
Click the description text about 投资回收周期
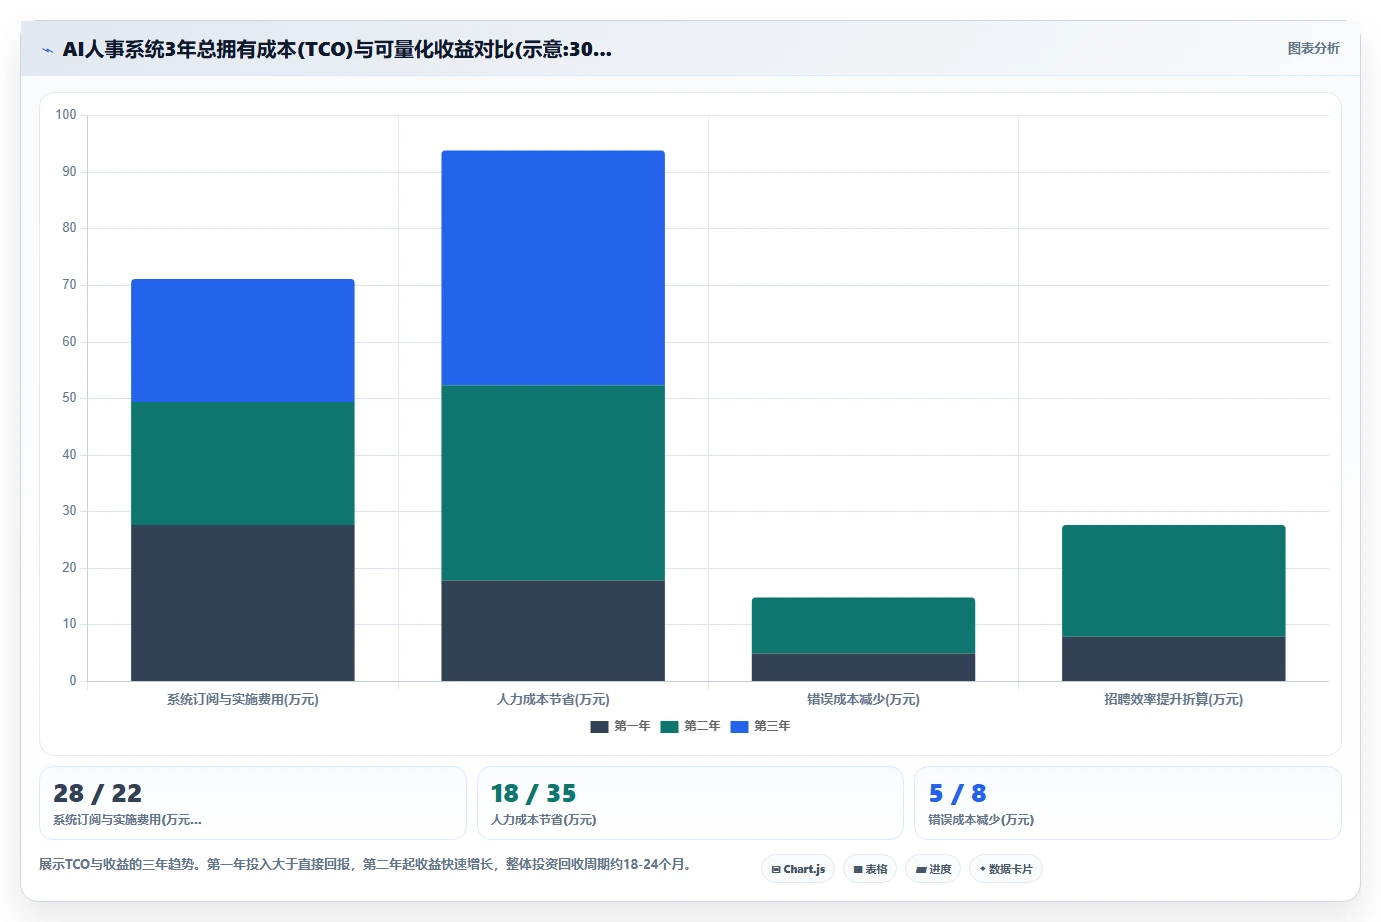(366, 864)
